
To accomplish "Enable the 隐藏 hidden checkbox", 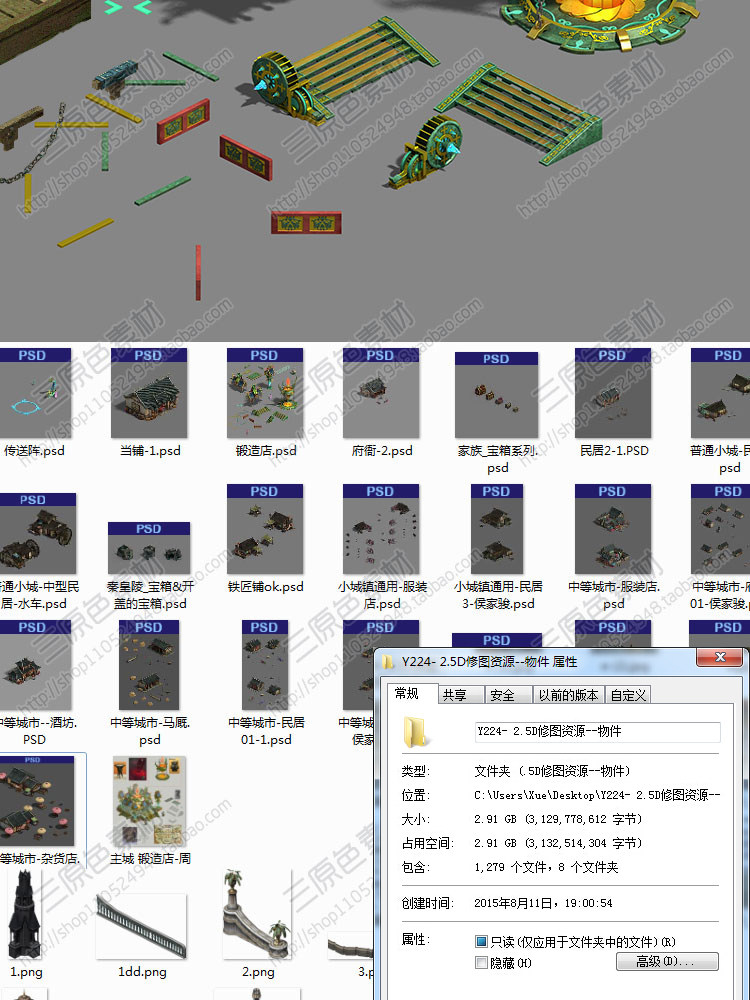I will [x=482, y=962].
